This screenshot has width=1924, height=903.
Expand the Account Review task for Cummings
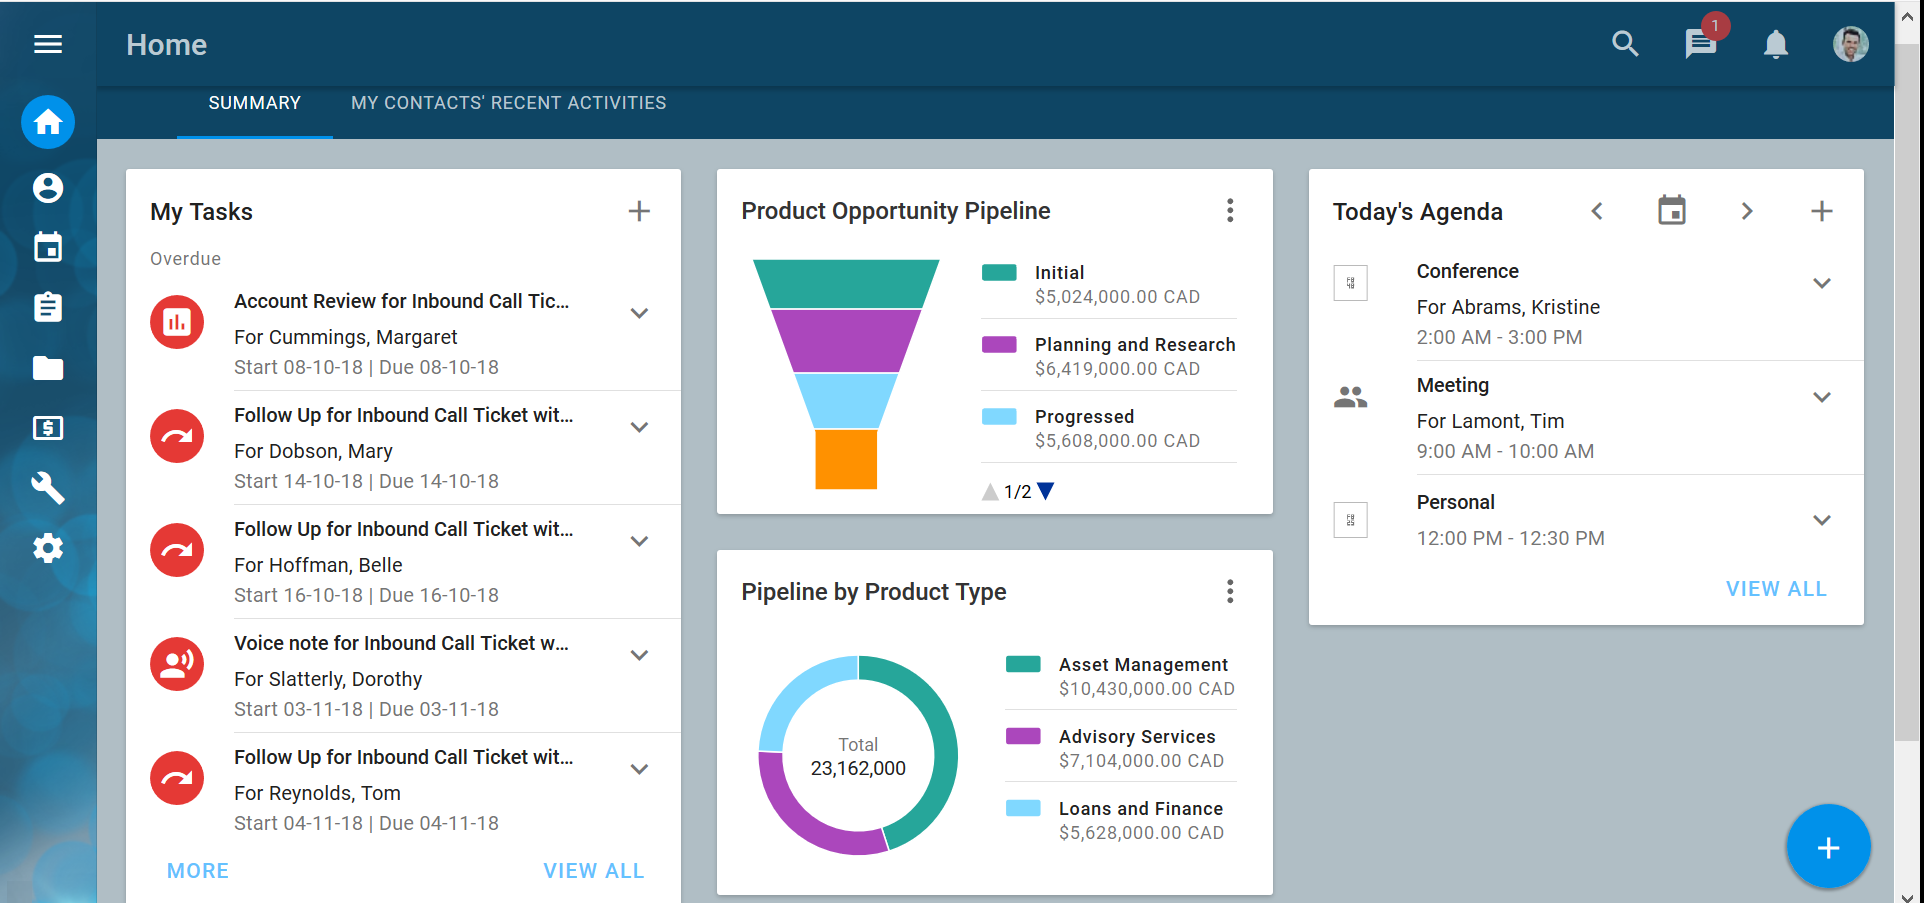[x=639, y=313]
